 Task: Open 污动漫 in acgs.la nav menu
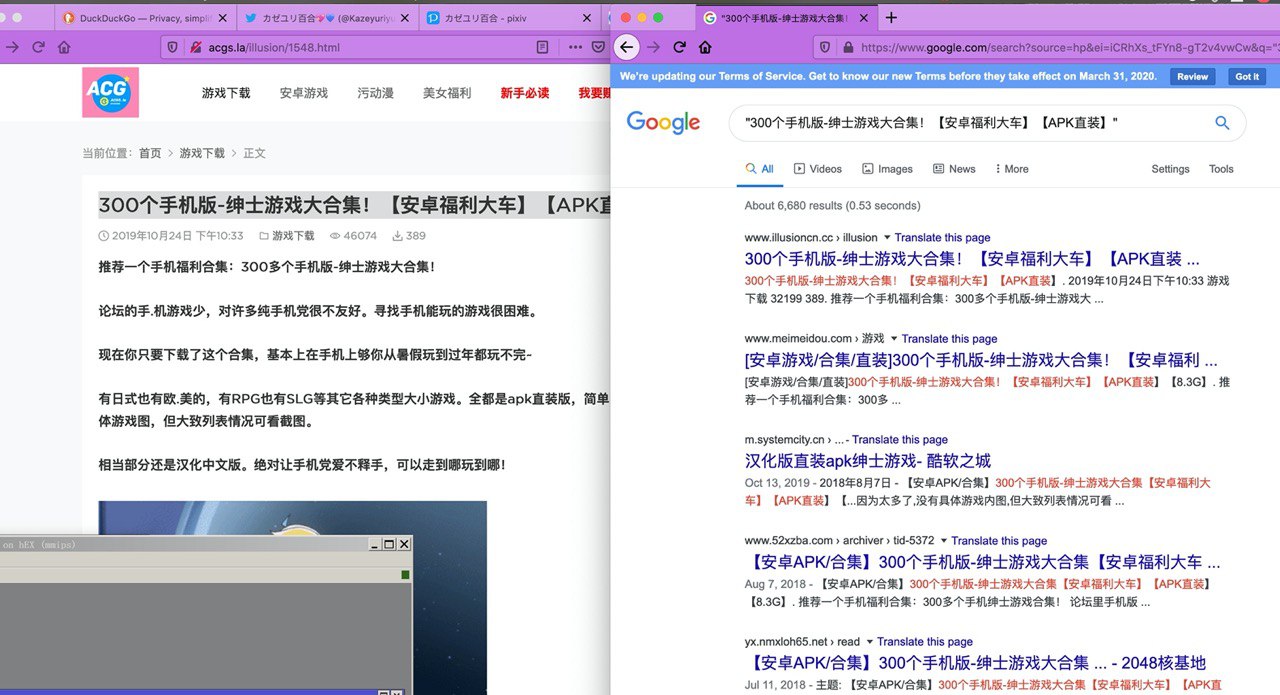375,93
